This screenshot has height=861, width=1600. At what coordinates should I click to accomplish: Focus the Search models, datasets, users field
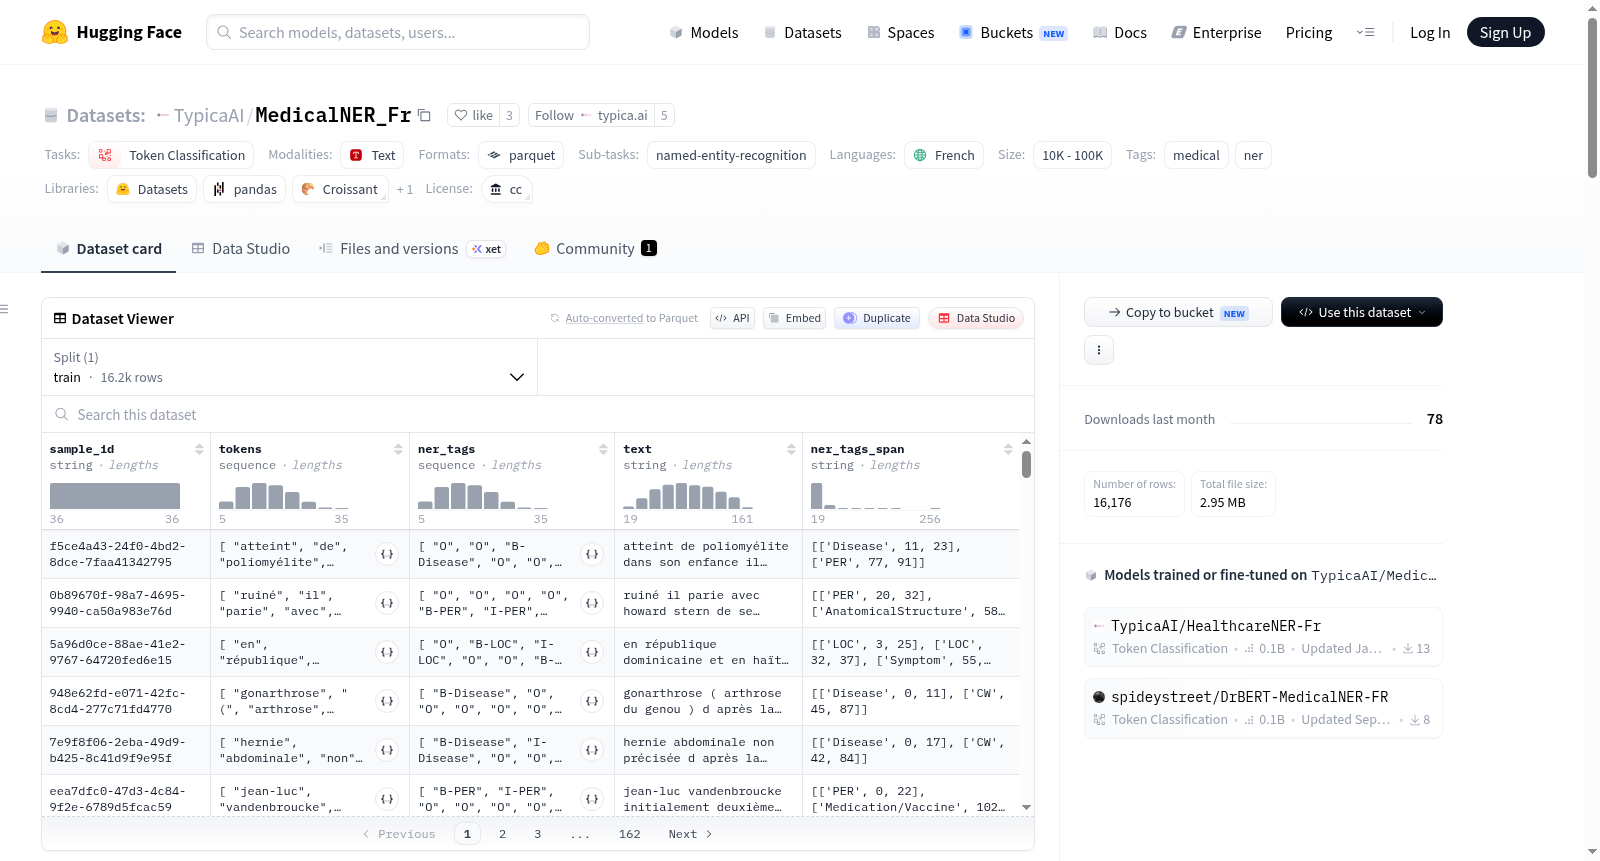pyautogui.click(x=398, y=32)
